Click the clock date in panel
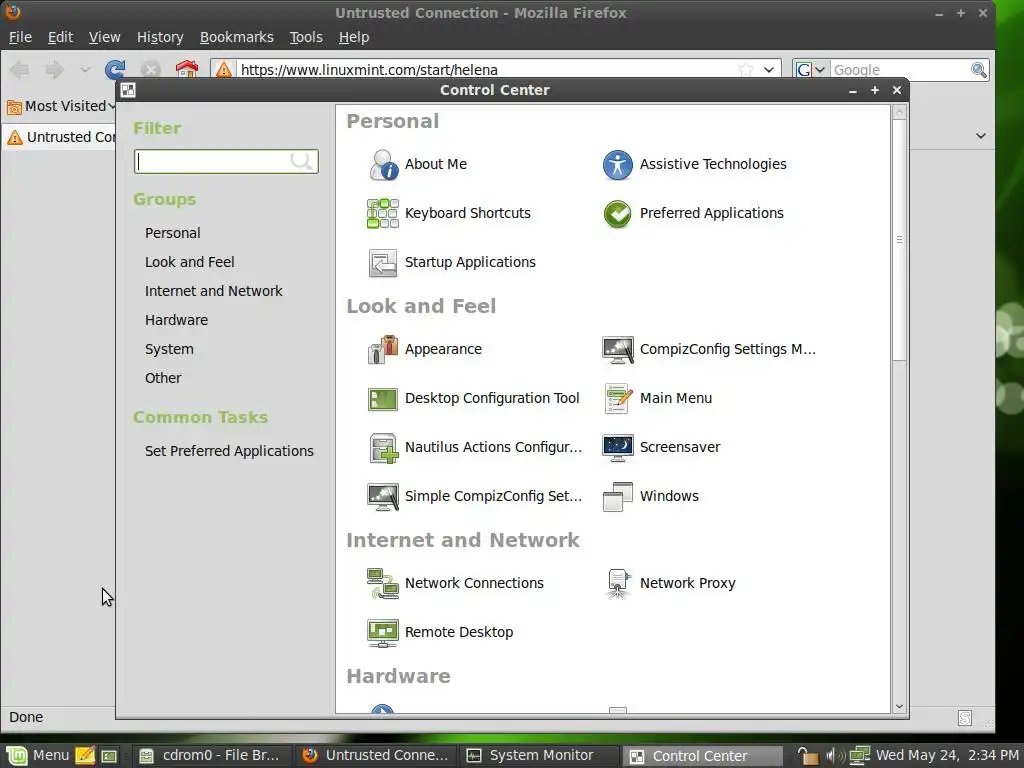Screen dimensions: 1024x768 (x=946, y=756)
